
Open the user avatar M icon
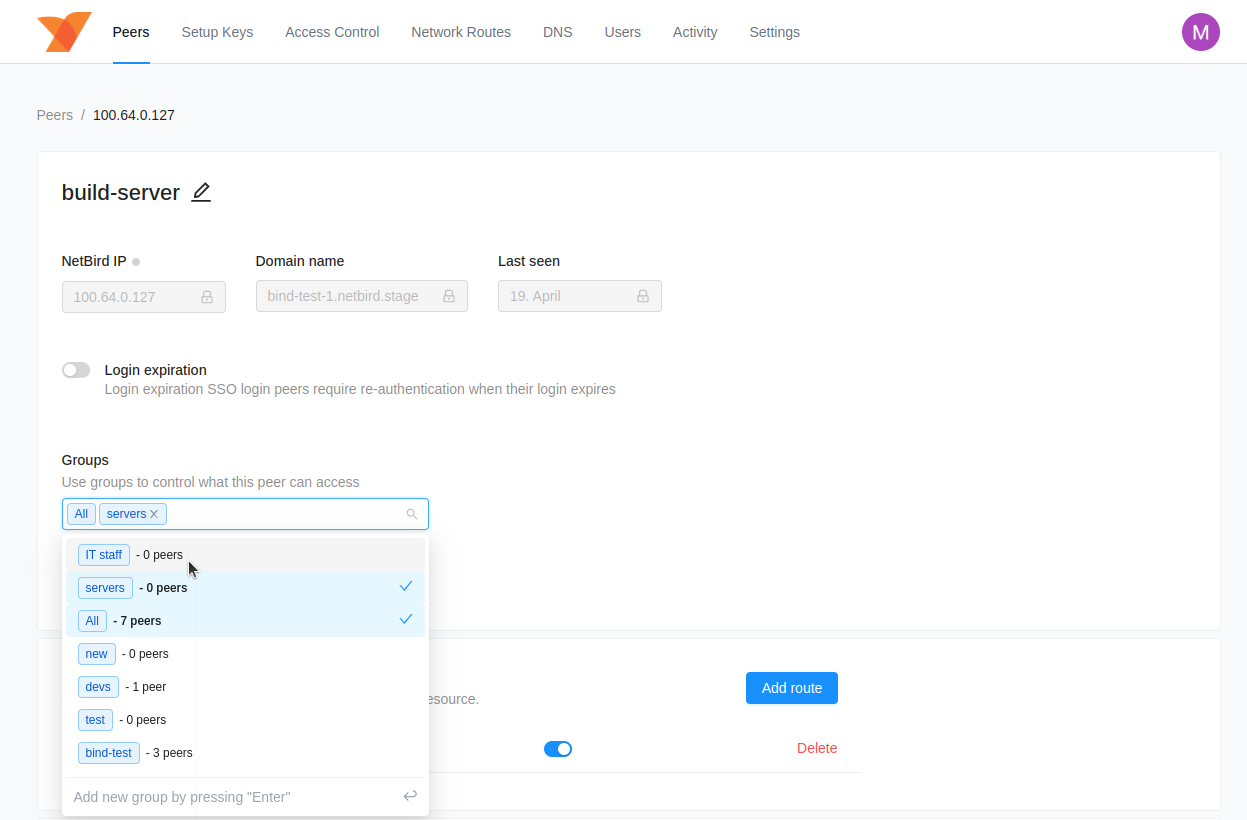(x=1200, y=32)
